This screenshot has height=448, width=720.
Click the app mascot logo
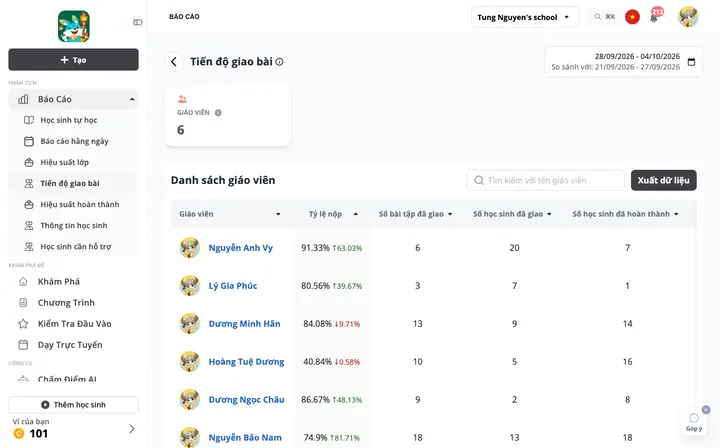(73, 27)
